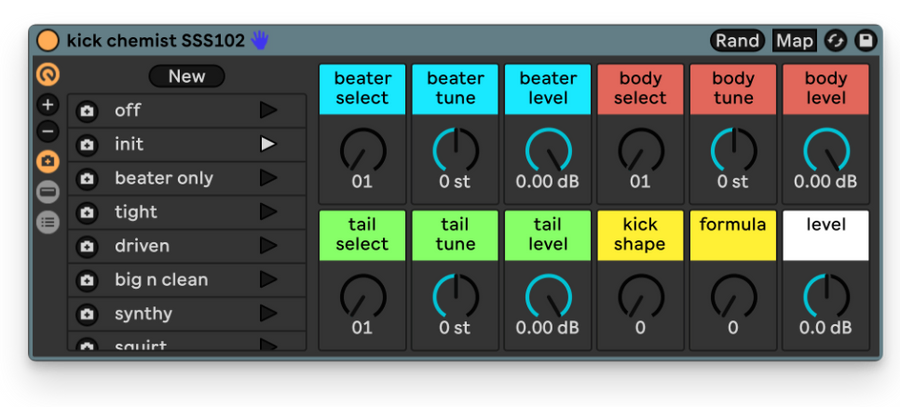The image size is (900, 407).
Task: Launch the beater only variation
Action: coord(268,178)
